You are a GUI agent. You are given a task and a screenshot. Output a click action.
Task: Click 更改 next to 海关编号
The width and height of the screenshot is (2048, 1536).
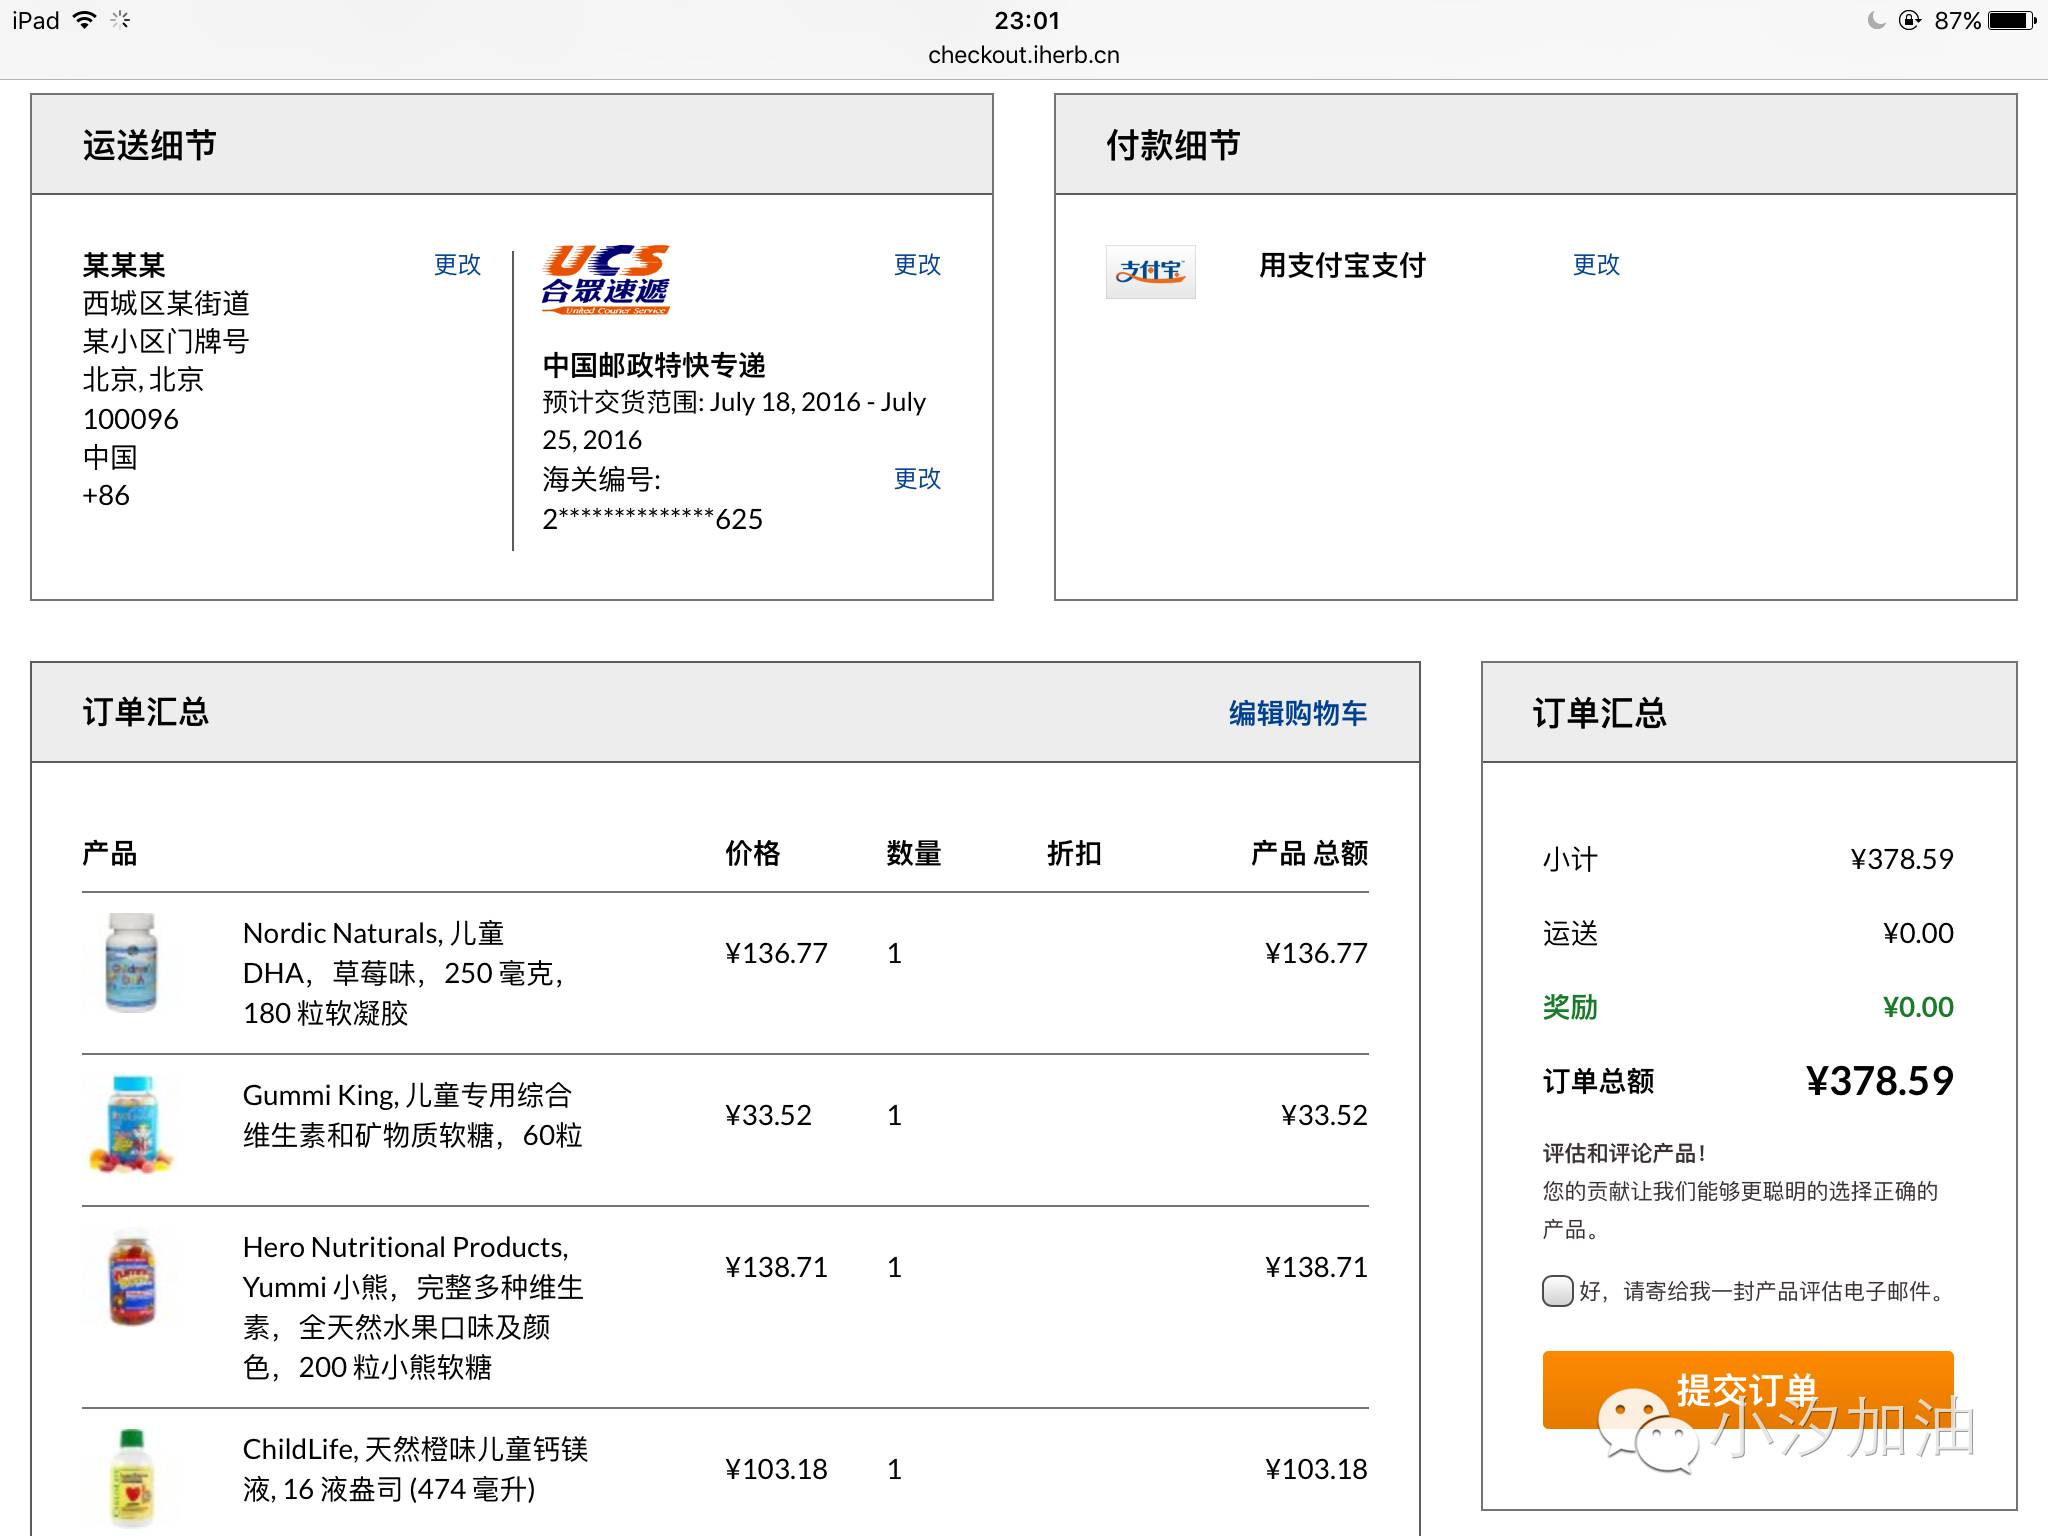[x=916, y=480]
